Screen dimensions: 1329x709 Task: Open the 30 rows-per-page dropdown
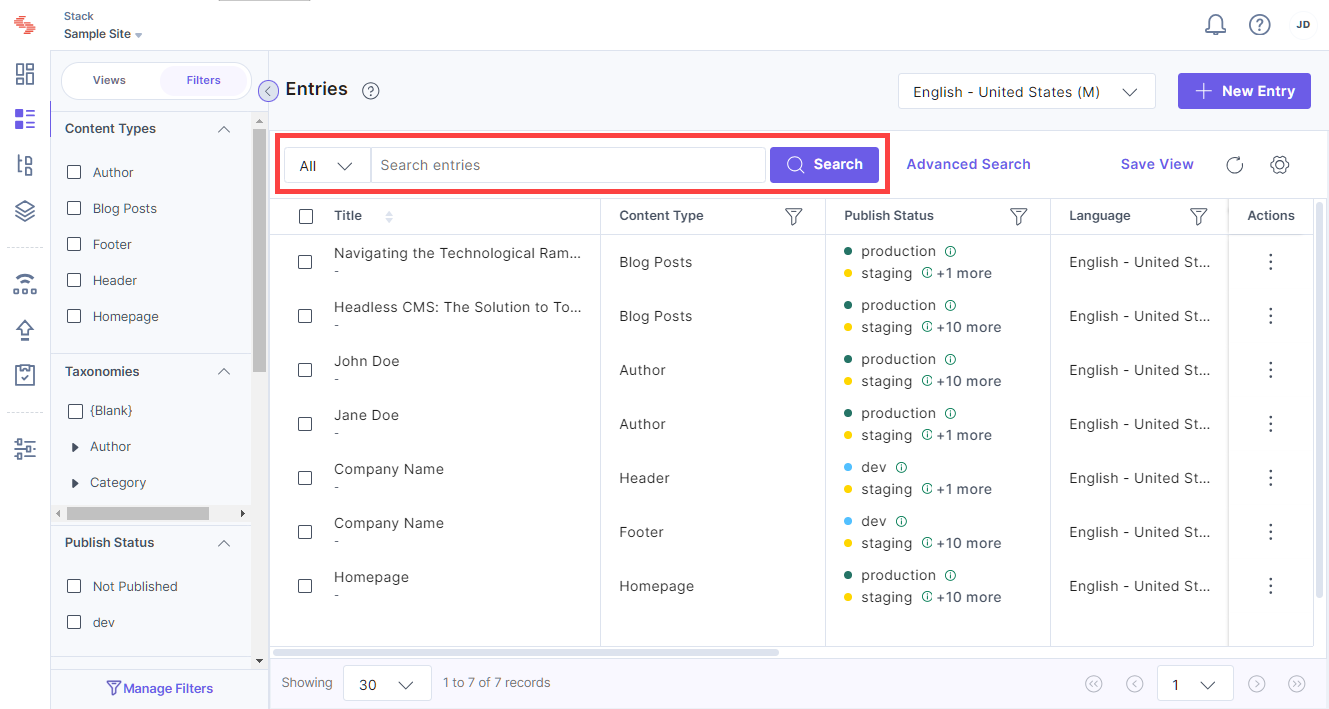coord(387,684)
